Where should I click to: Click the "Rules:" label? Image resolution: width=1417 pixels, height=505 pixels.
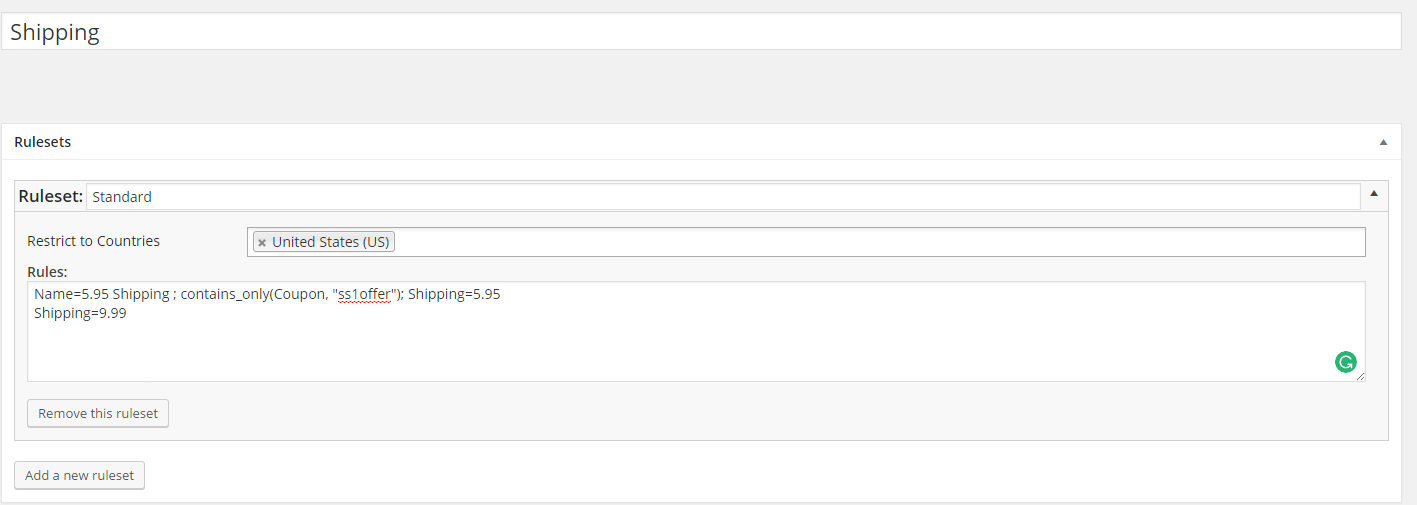pyautogui.click(x=47, y=271)
